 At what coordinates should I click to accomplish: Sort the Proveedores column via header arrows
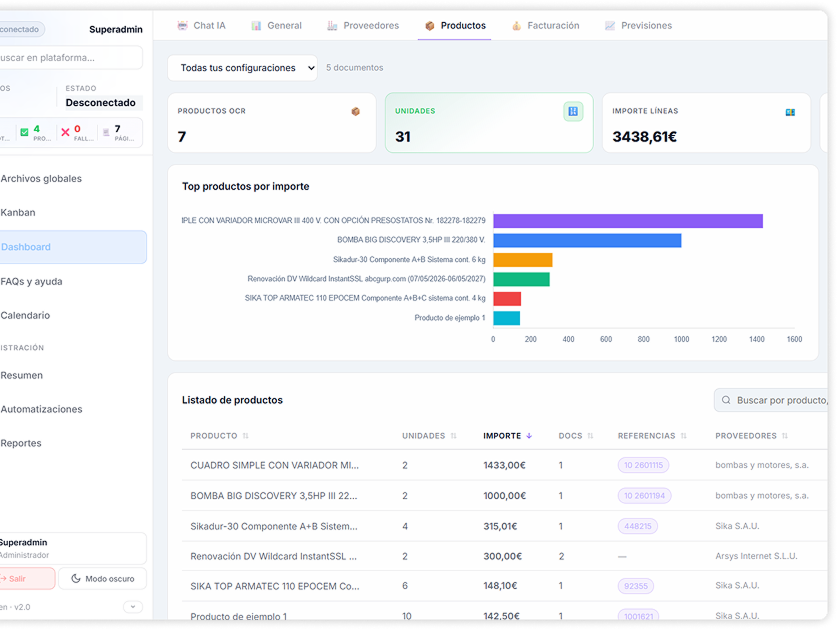coord(785,436)
